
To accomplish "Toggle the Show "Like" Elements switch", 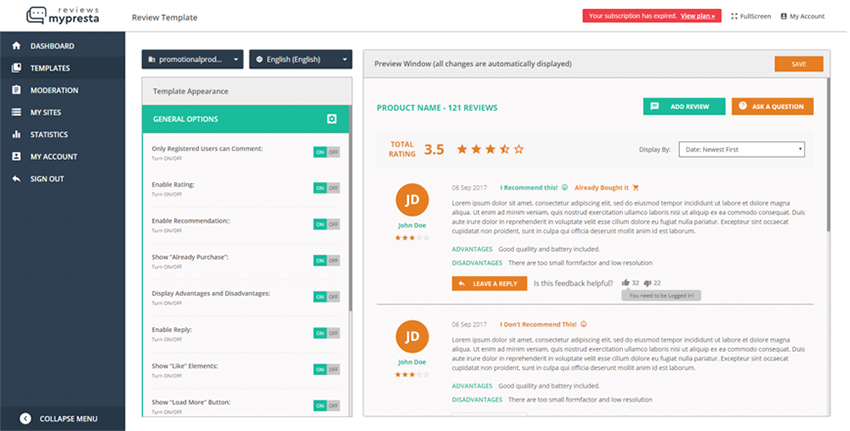I will click(326, 370).
